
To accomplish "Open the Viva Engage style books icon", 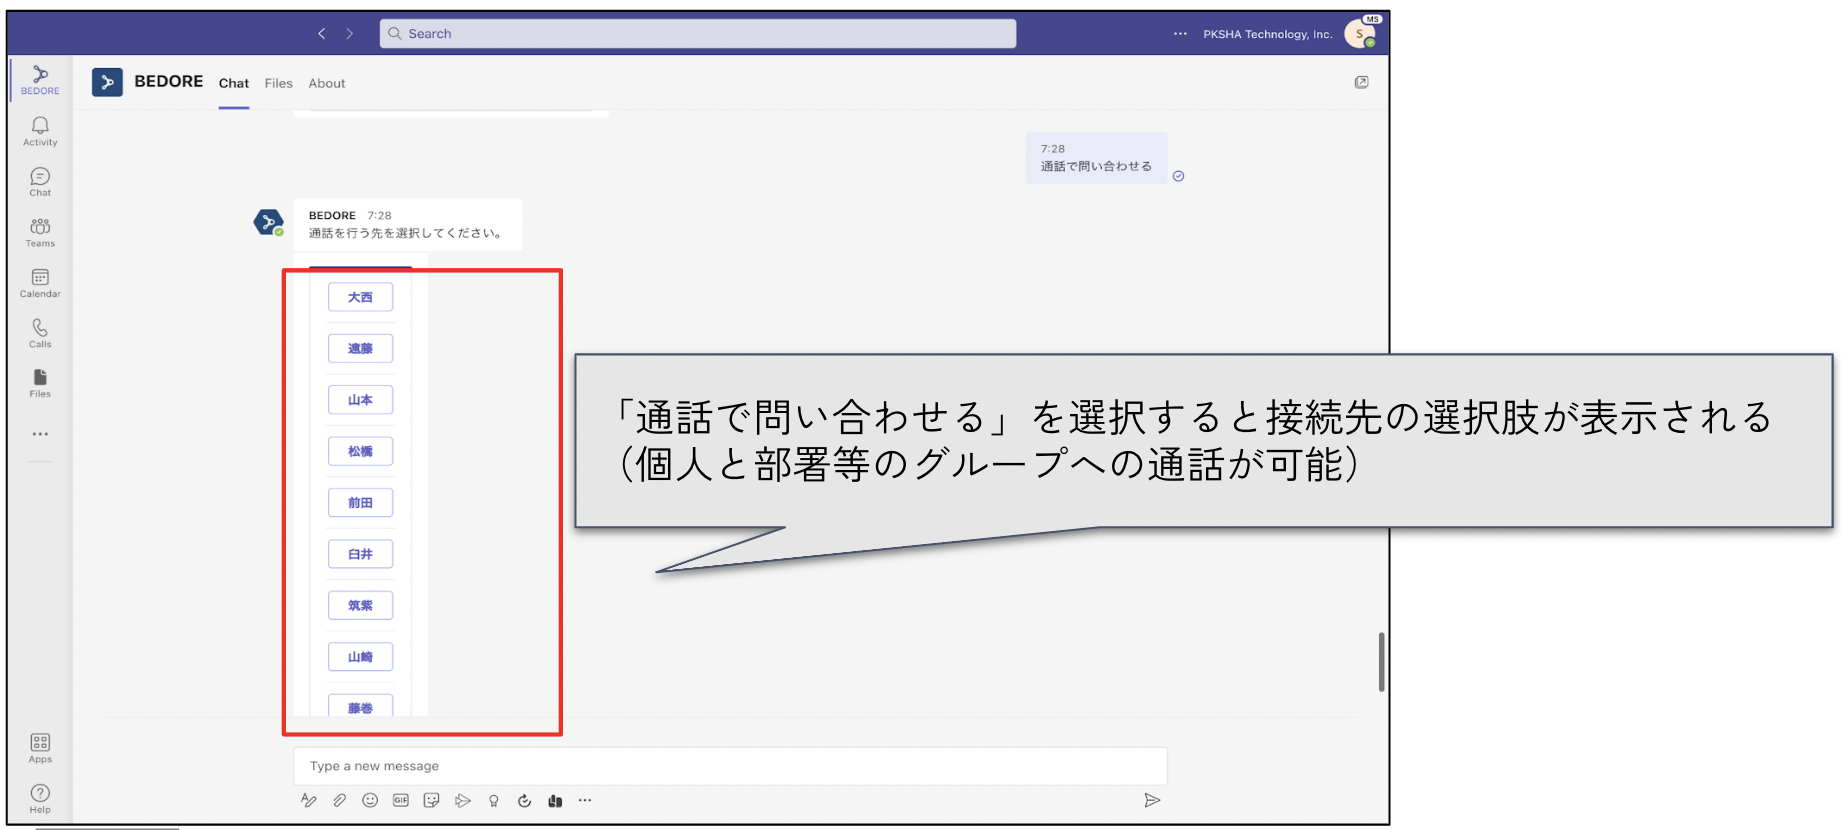I will coord(555,800).
